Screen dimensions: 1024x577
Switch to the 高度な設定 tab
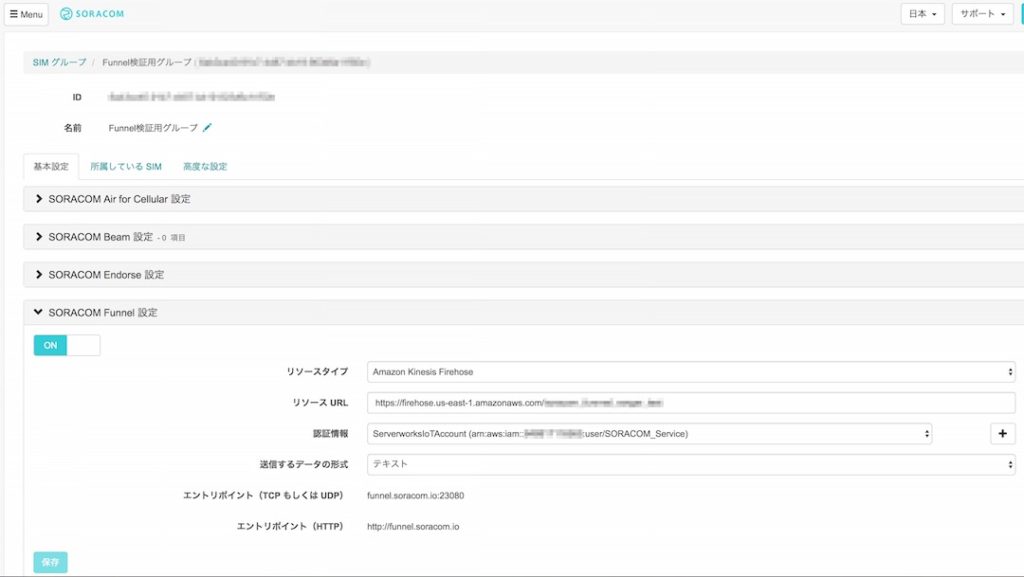(x=205, y=166)
